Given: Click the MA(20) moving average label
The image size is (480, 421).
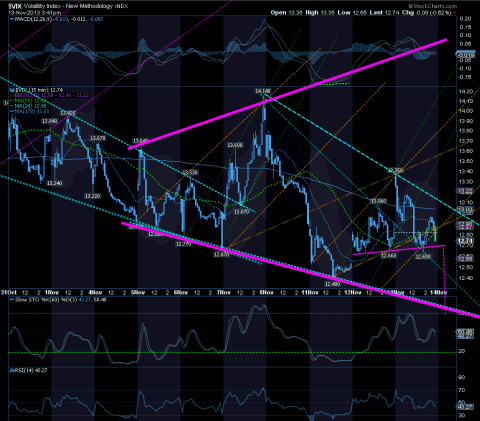Looking at the screenshot, I should tap(23, 106).
